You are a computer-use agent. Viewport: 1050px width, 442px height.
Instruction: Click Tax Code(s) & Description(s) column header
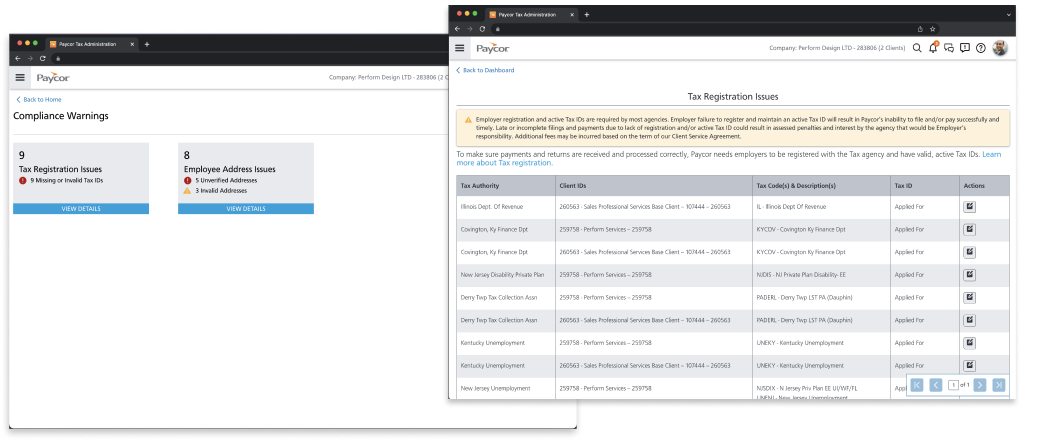click(821, 186)
